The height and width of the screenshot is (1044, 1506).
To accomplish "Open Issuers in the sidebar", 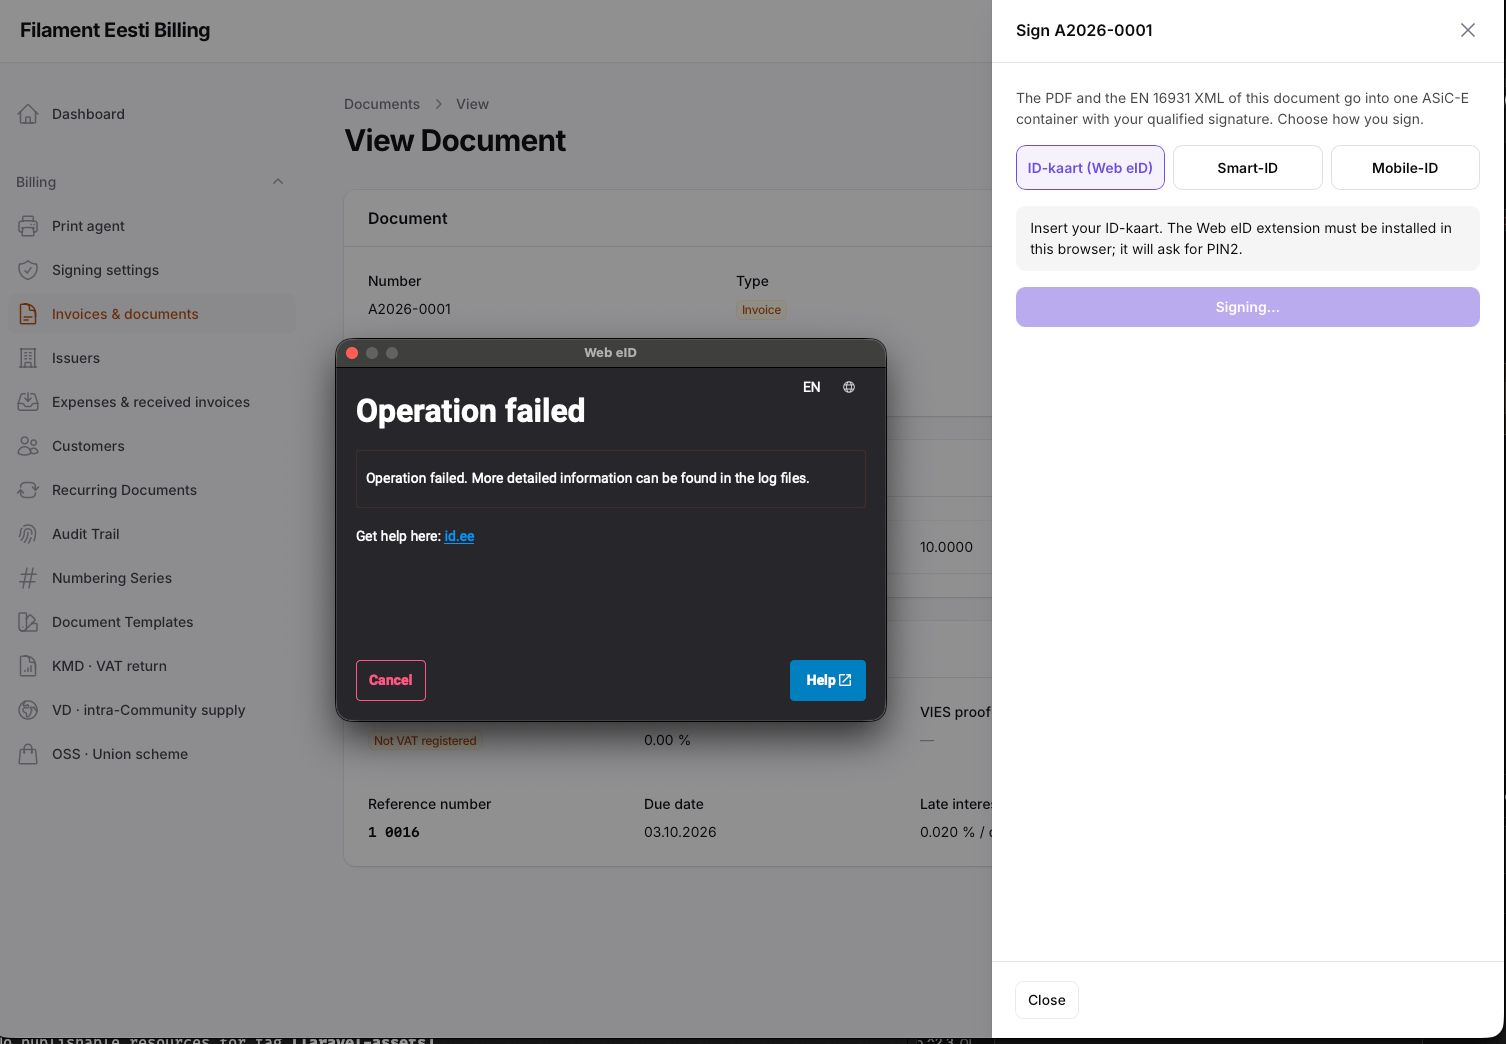I will click(x=152, y=358).
